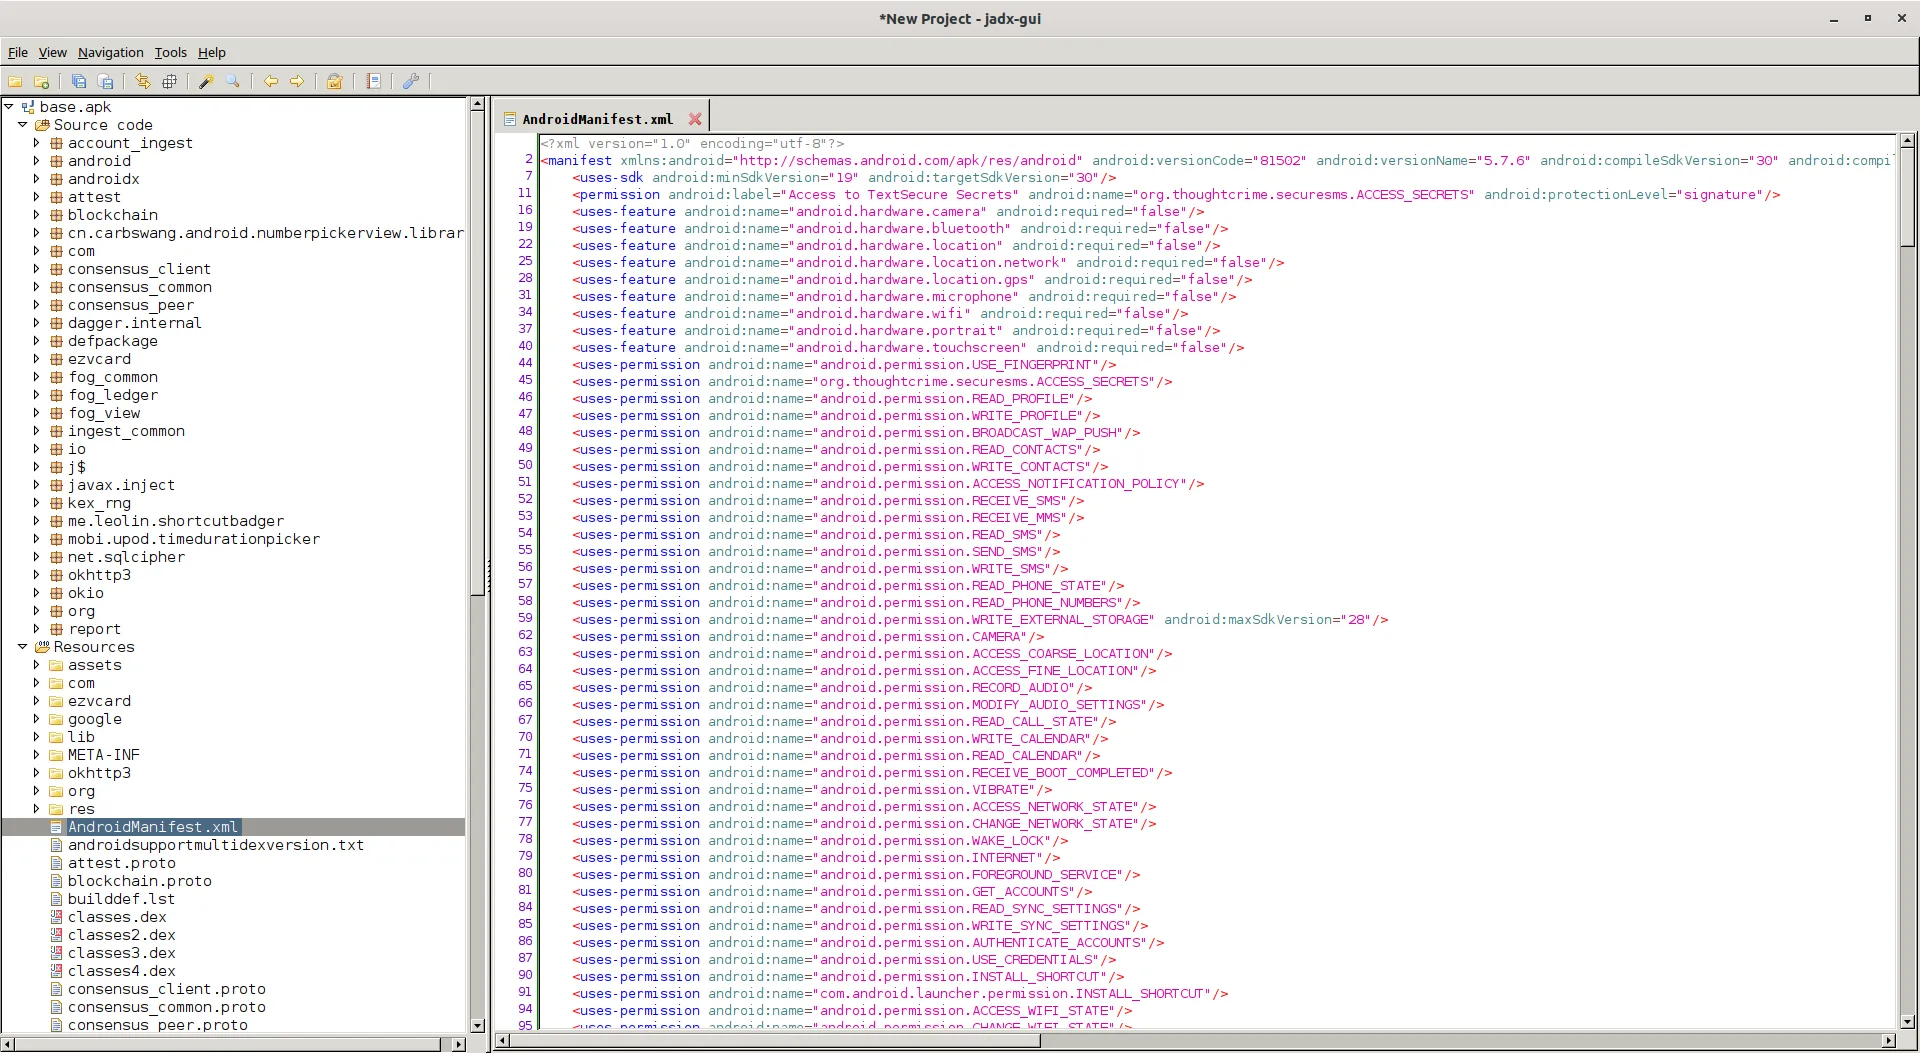The width and height of the screenshot is (1920, 1053).
Task: Expand the account_ingest package
Action: [37, 143]
